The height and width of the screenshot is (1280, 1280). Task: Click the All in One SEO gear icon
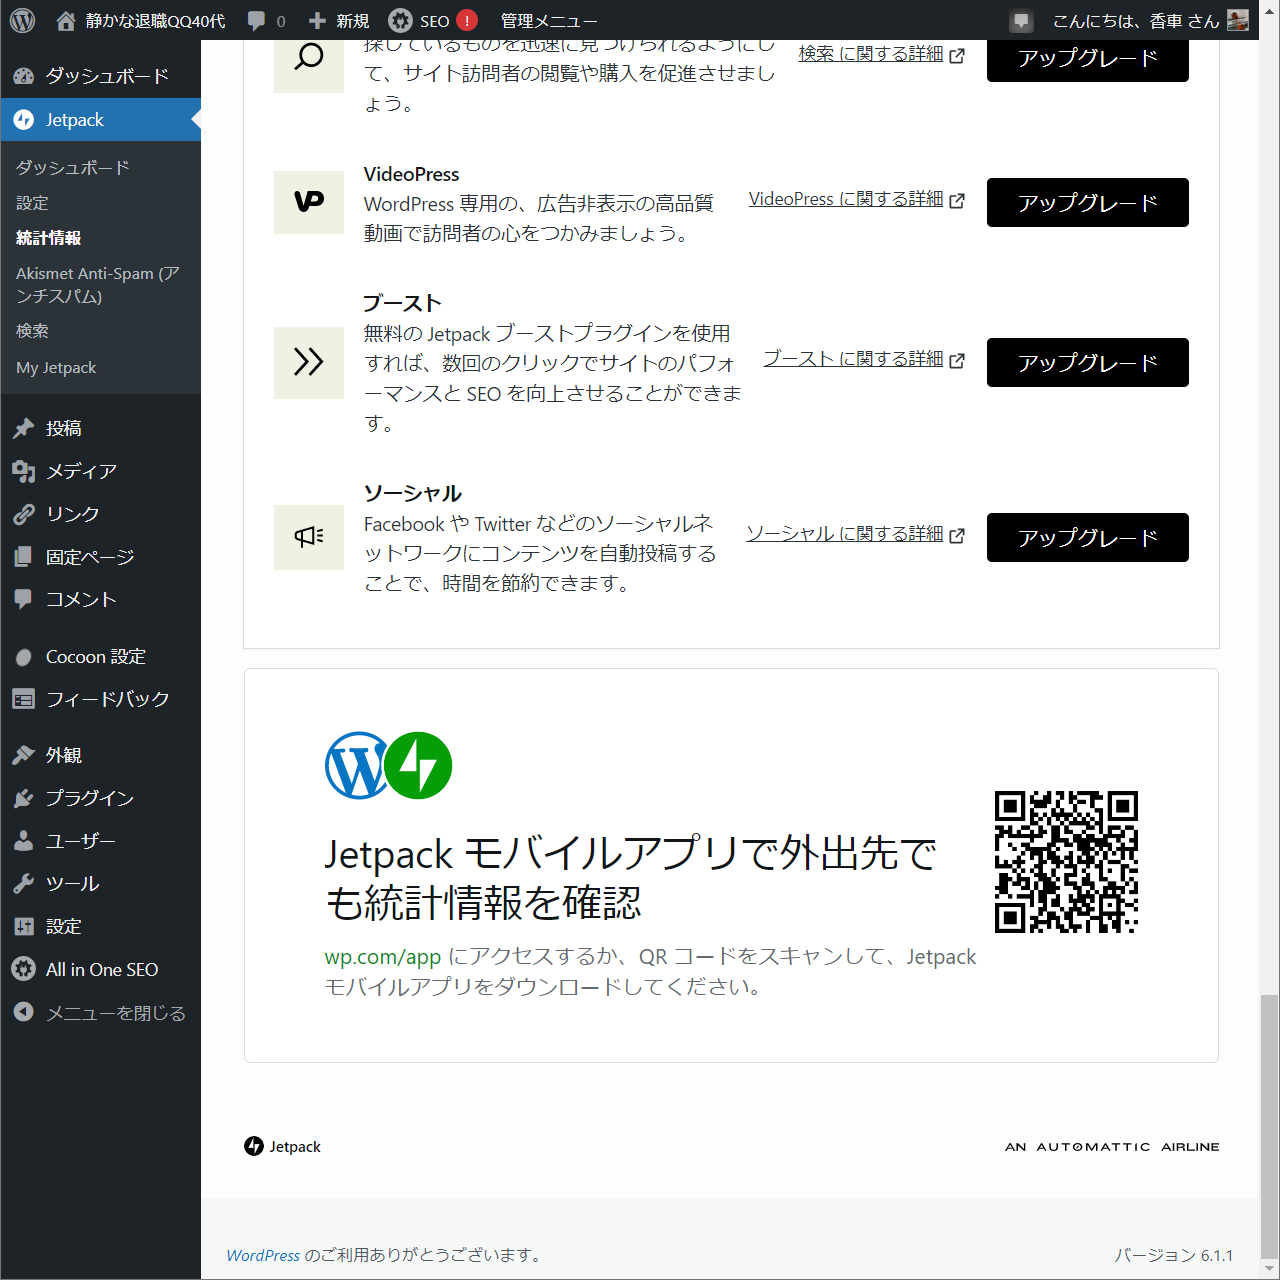[x=24, y=969]
